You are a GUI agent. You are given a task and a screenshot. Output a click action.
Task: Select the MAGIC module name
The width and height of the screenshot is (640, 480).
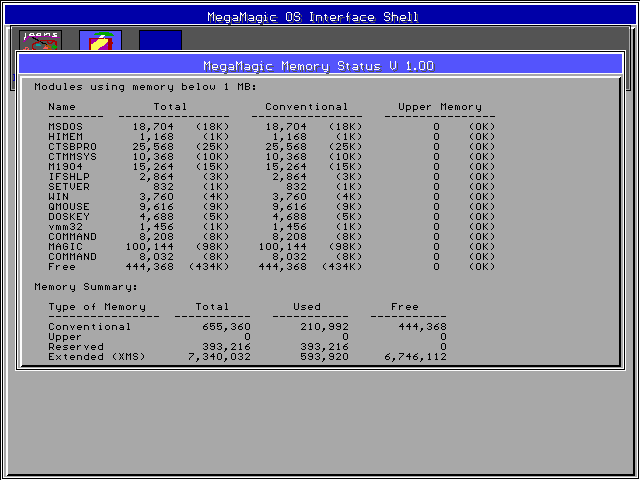65,247
